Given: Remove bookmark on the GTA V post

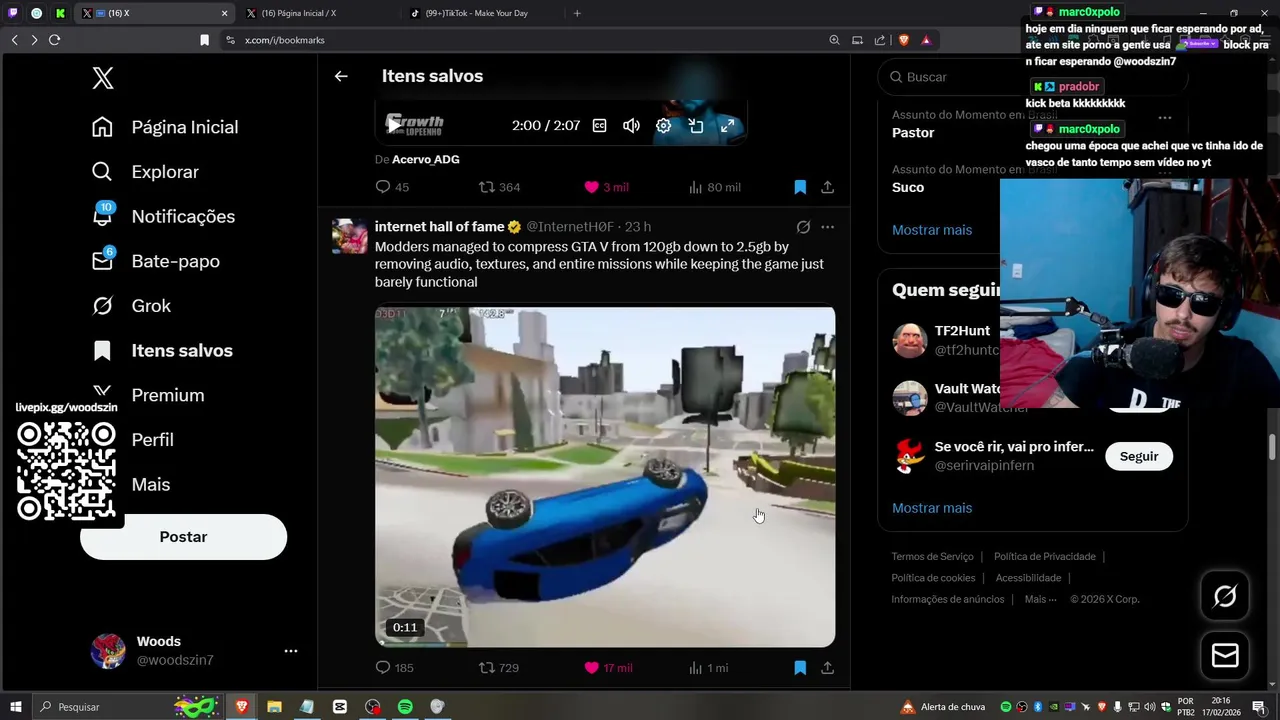Looking at the screenshot, I should click(800, 668).
